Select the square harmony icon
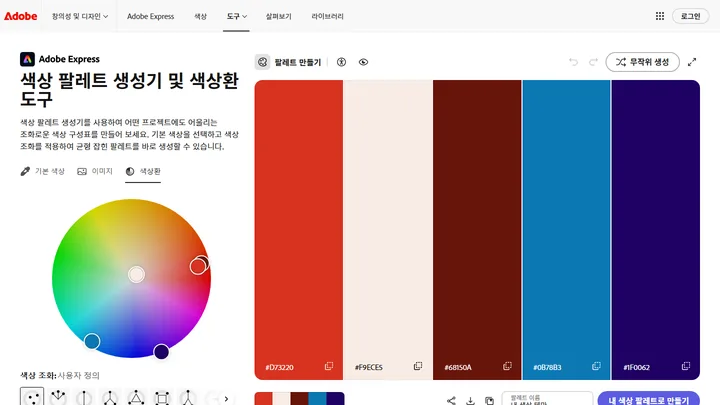Screen dimensions: 720x405 (162, 397)
